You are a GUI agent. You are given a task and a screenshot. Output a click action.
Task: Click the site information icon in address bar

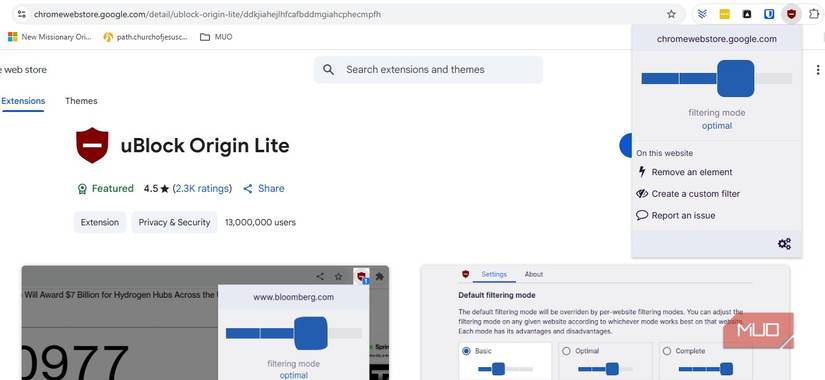22,14
